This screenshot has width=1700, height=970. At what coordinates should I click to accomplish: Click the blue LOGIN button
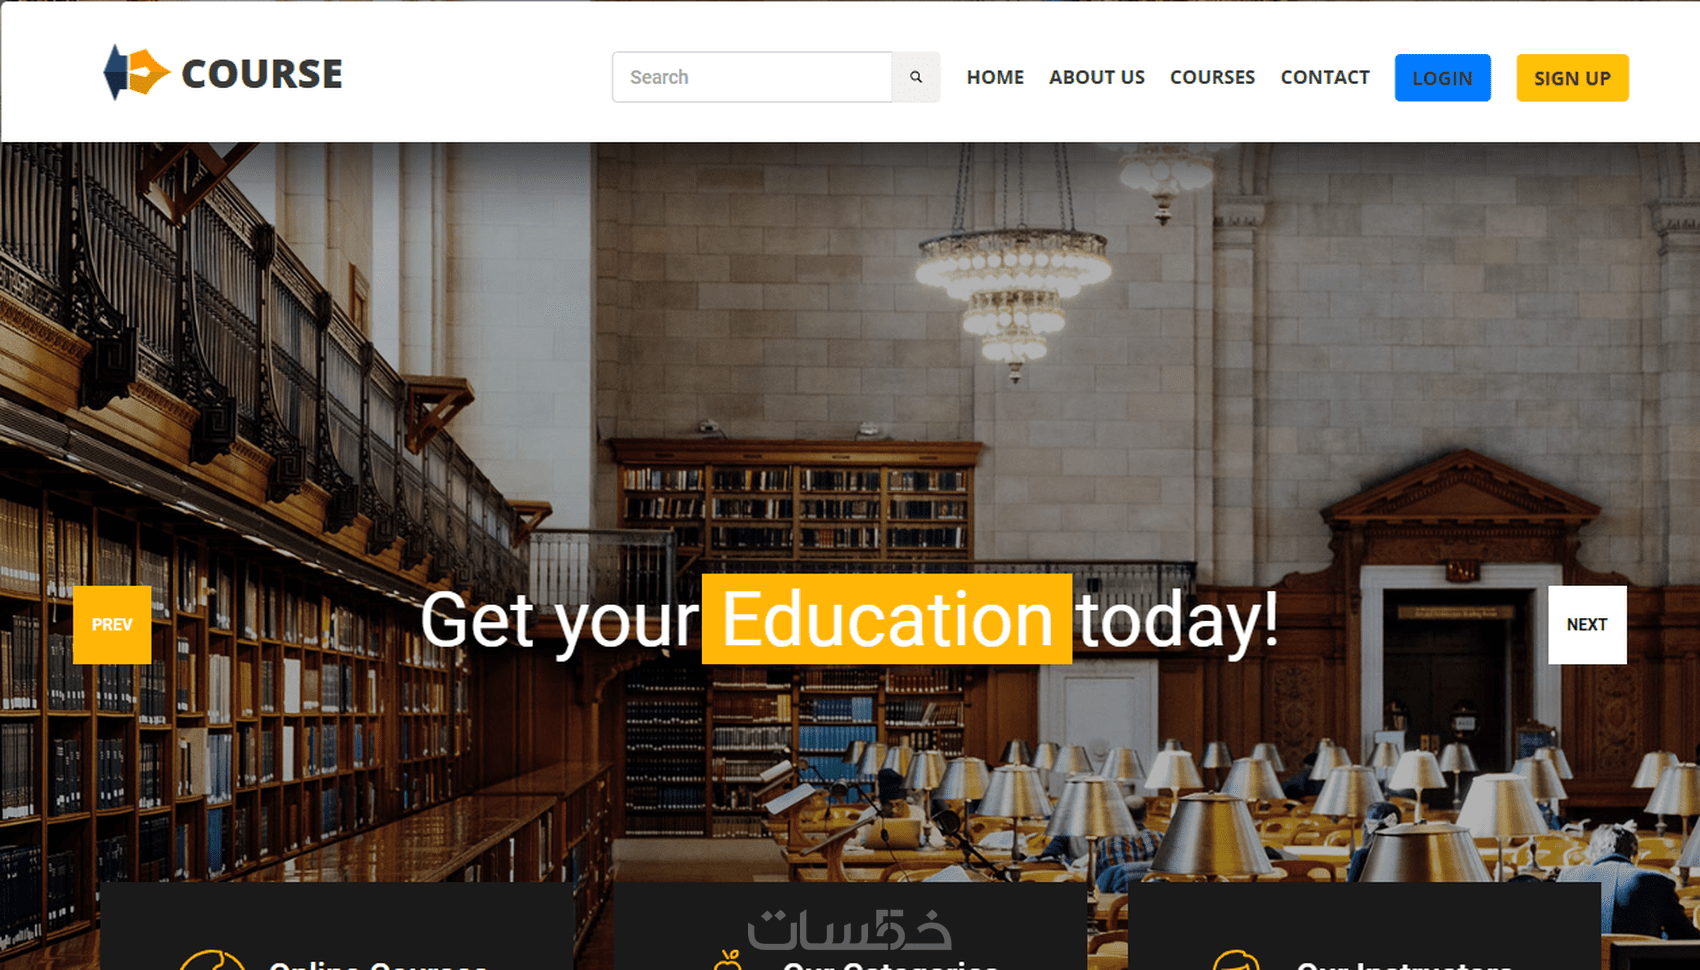coord(1442,78)
